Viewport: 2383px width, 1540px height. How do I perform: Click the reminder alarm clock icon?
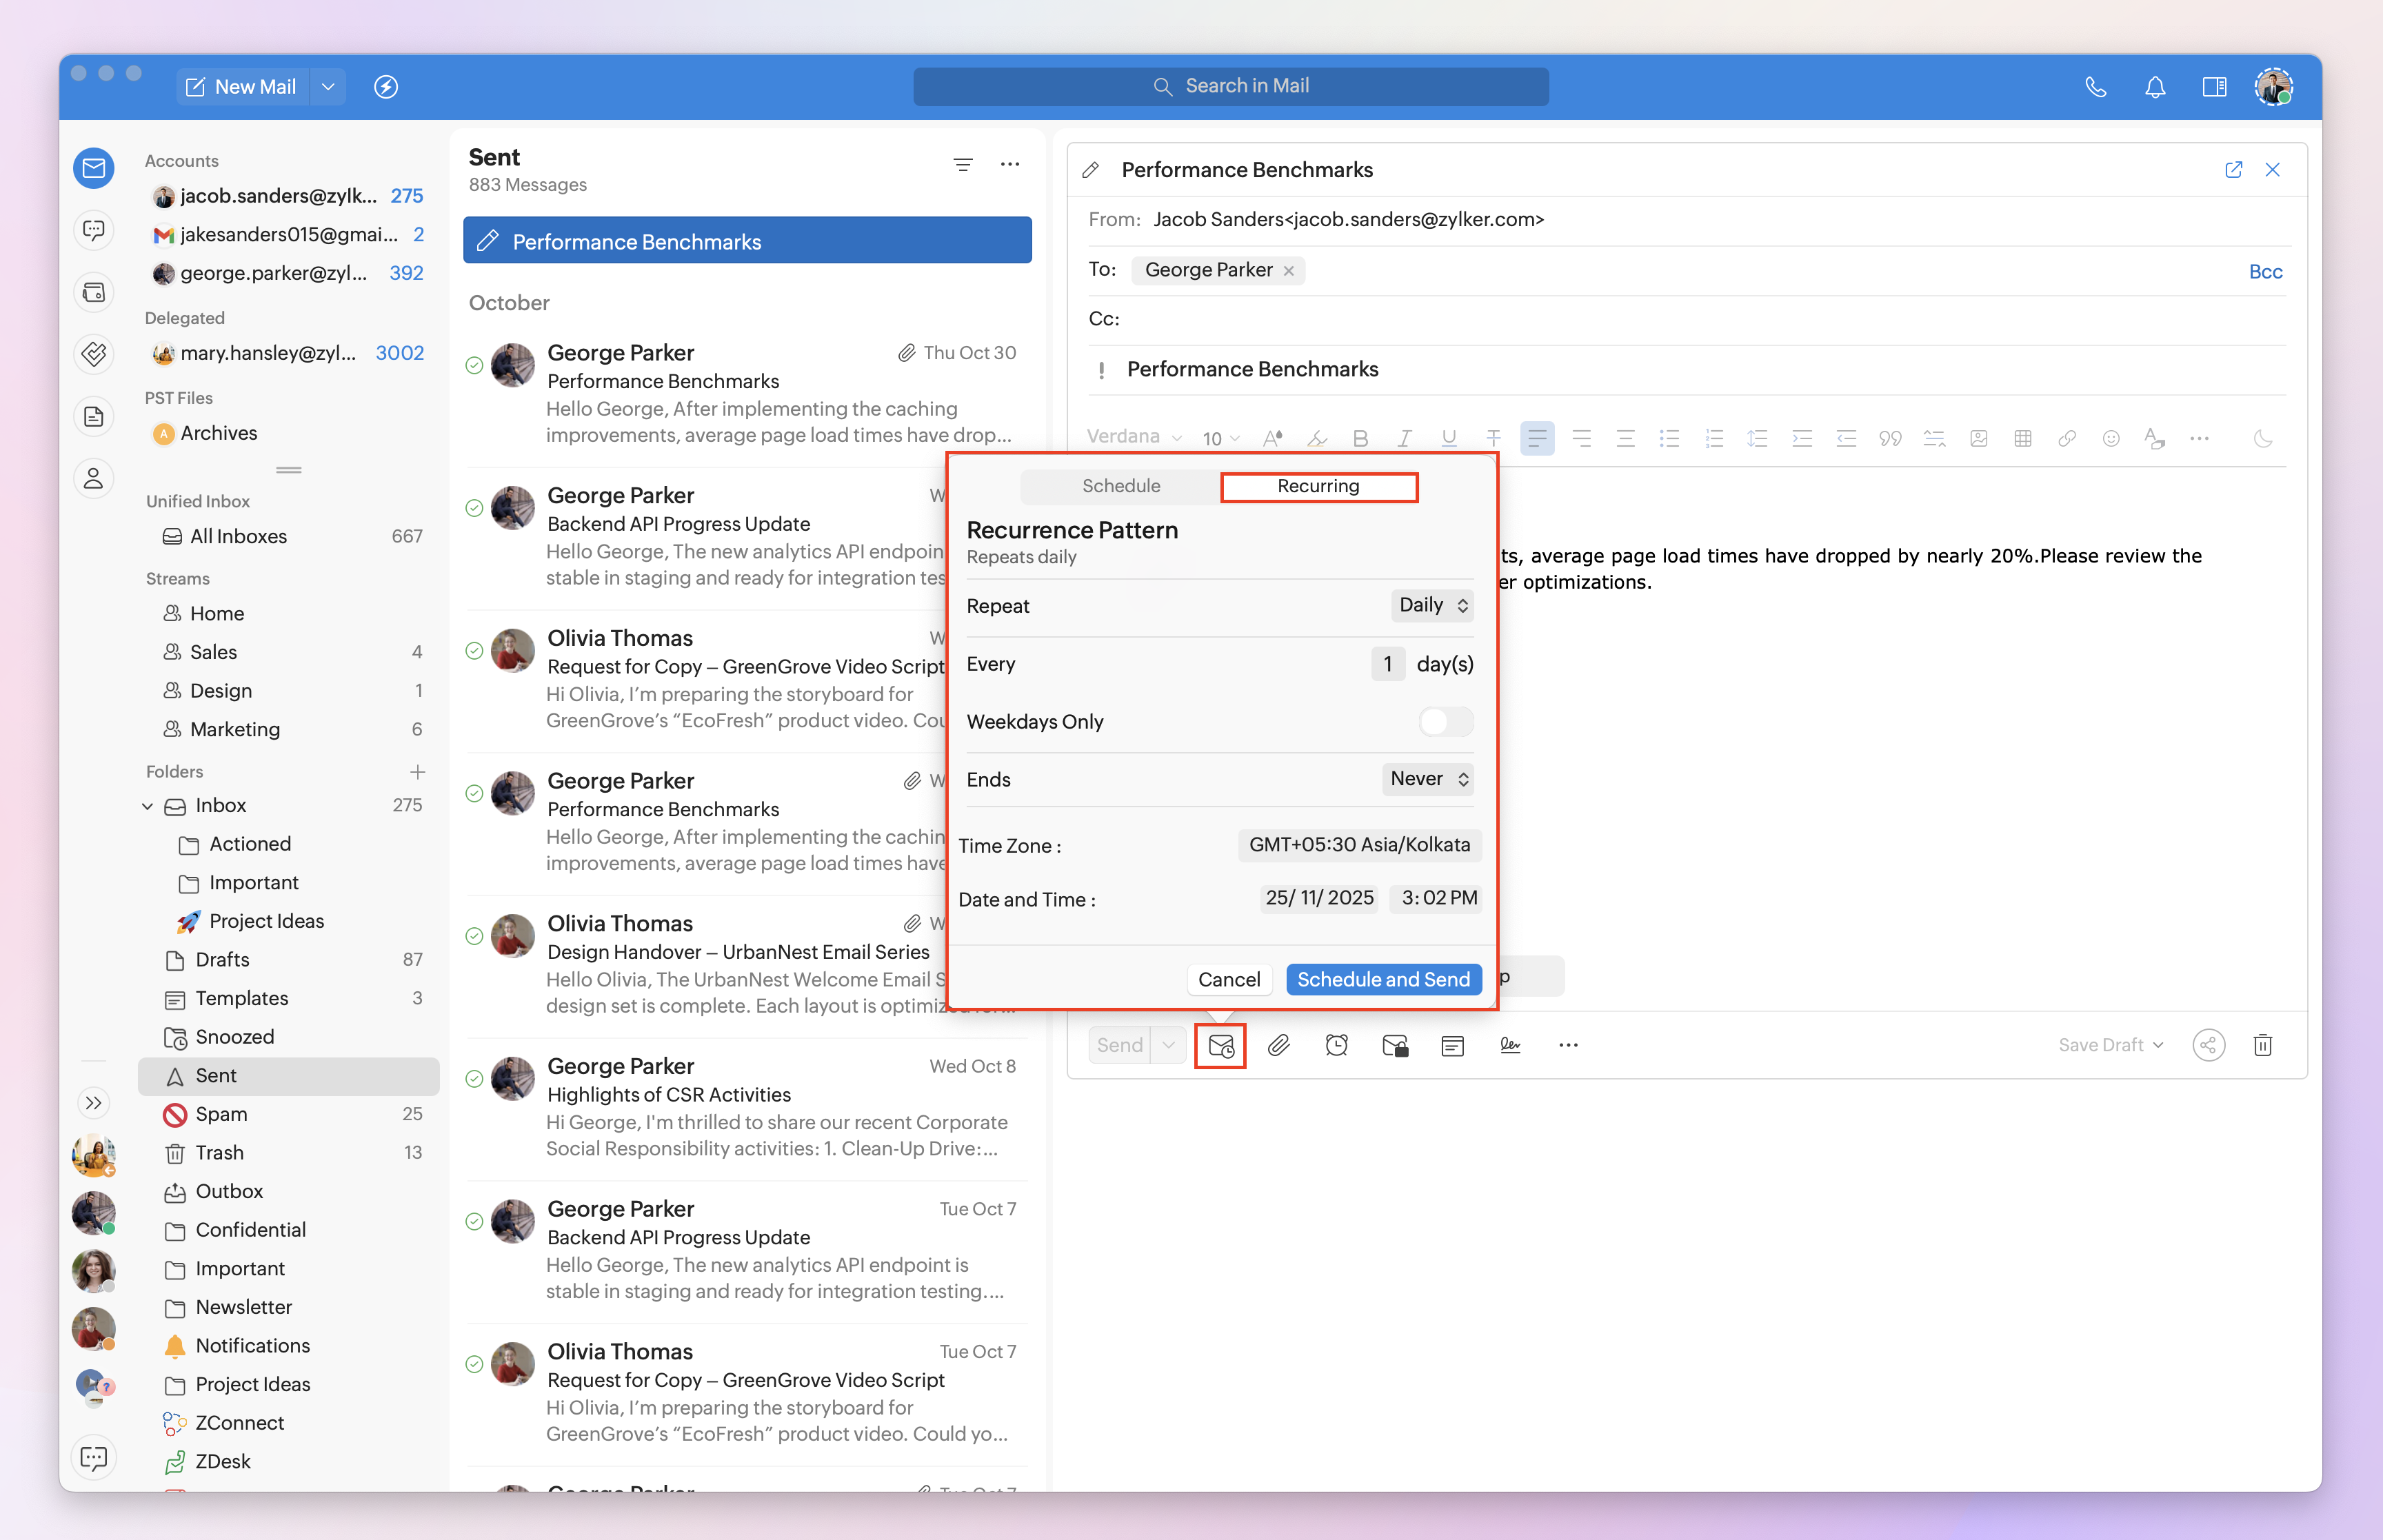coord(1336,1046)
